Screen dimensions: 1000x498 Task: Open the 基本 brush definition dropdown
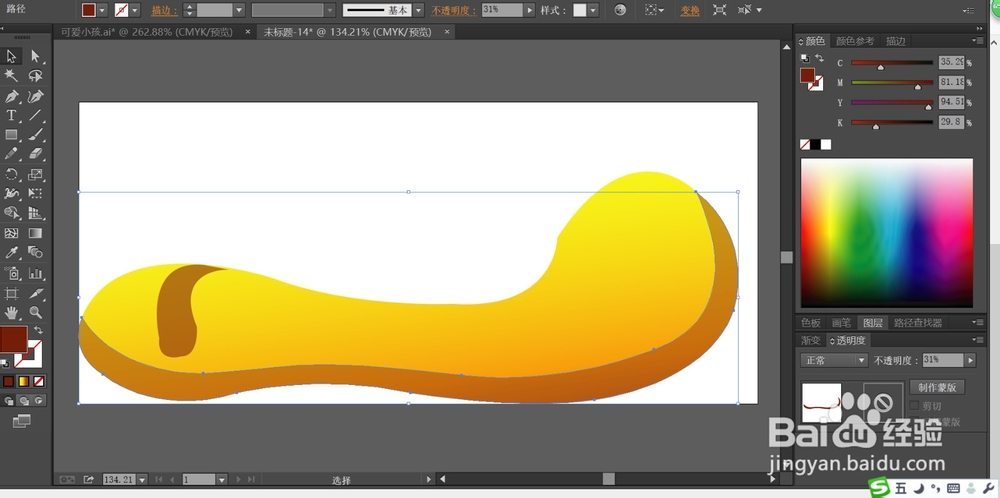[418, 10]
